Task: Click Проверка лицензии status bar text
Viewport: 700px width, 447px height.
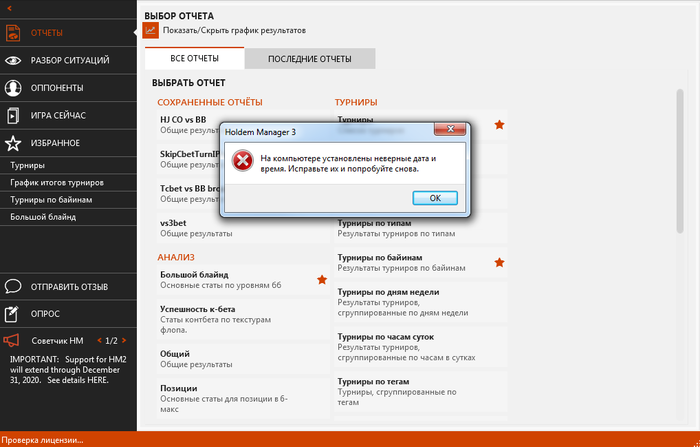Action: [x=42, y=440]
